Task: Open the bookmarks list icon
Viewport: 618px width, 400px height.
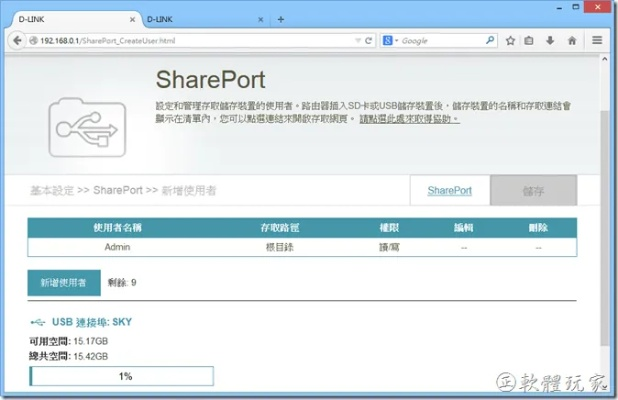Action: [x=529, y=41]
